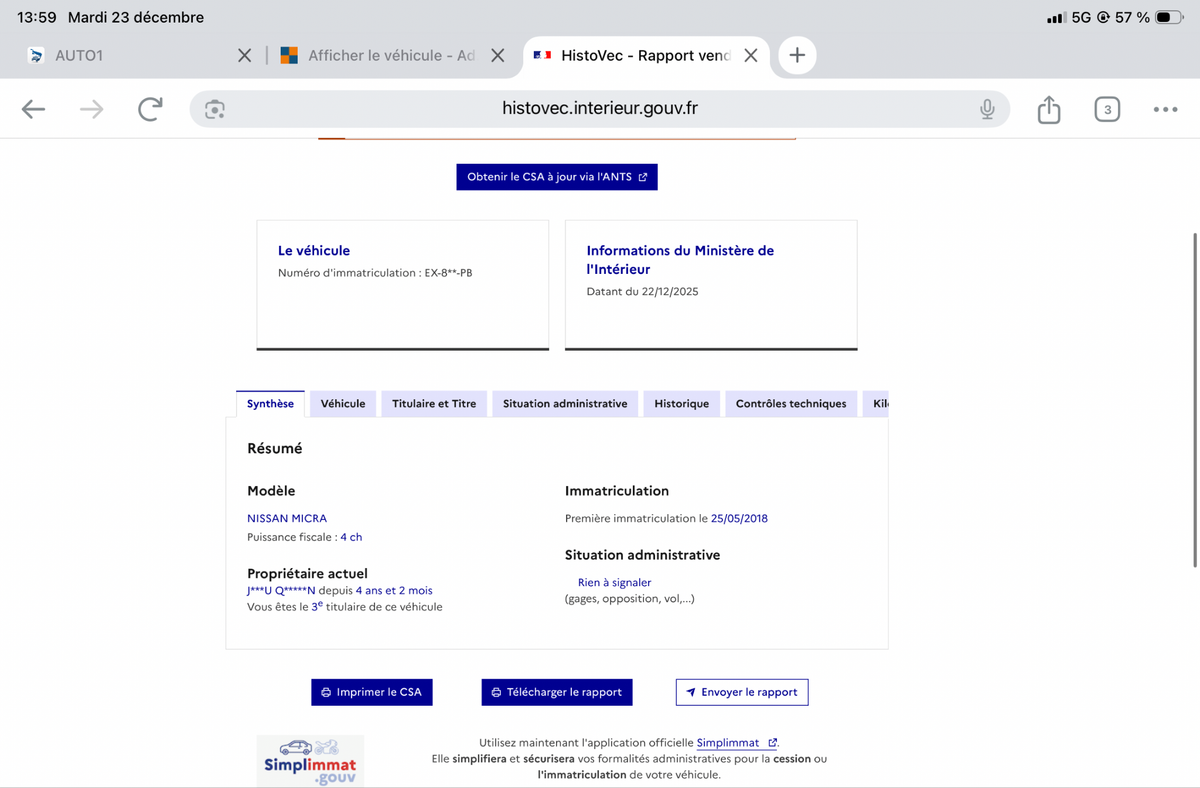Click the back navigation arrow
This screenshot has width=1200, height=788.
33,109
